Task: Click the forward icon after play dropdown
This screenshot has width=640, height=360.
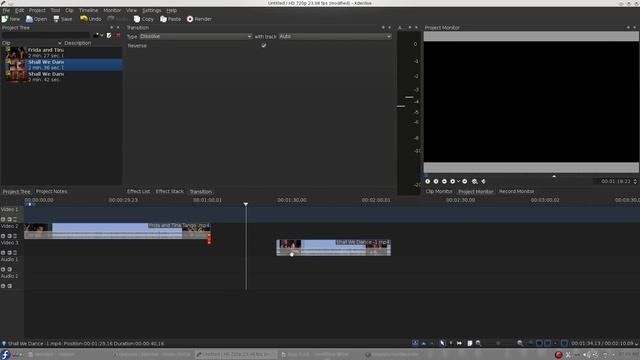Action: pyautogui.click(x=464, y=181)
